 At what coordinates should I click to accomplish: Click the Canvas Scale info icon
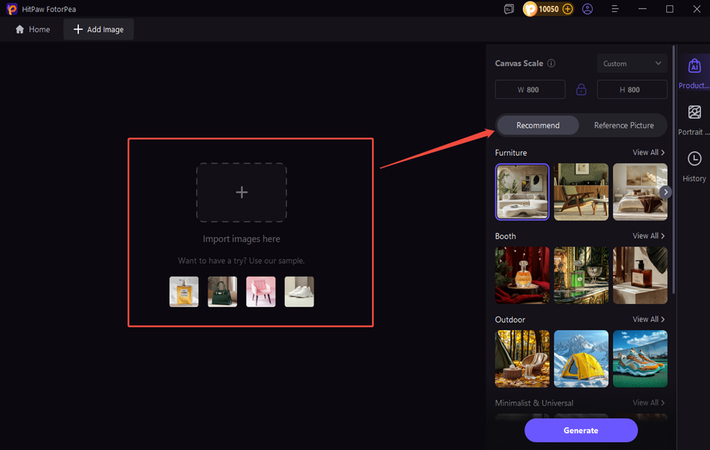pos(551,63)
